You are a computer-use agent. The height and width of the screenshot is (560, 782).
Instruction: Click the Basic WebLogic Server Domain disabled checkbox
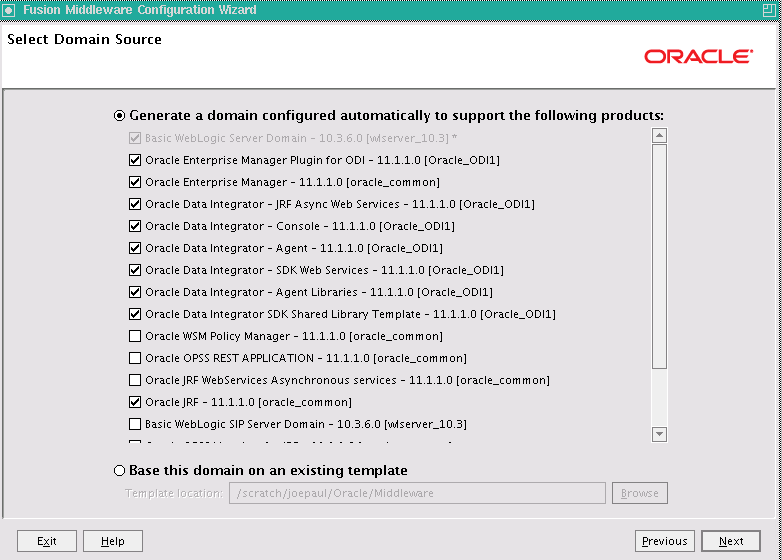(x=135, y=138)
